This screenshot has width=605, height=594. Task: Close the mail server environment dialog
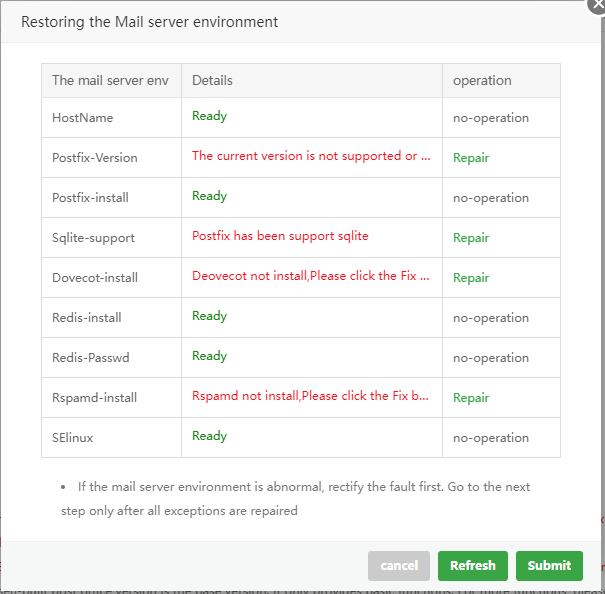click(x=598, y=4)
